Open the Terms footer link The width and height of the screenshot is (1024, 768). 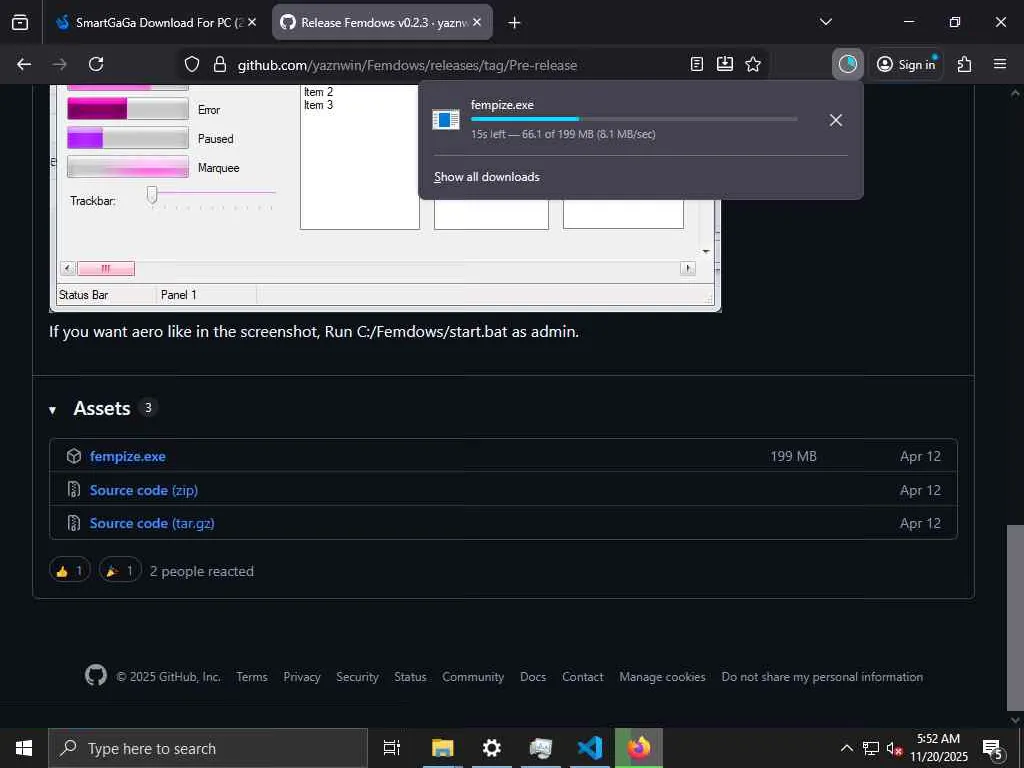252,677
